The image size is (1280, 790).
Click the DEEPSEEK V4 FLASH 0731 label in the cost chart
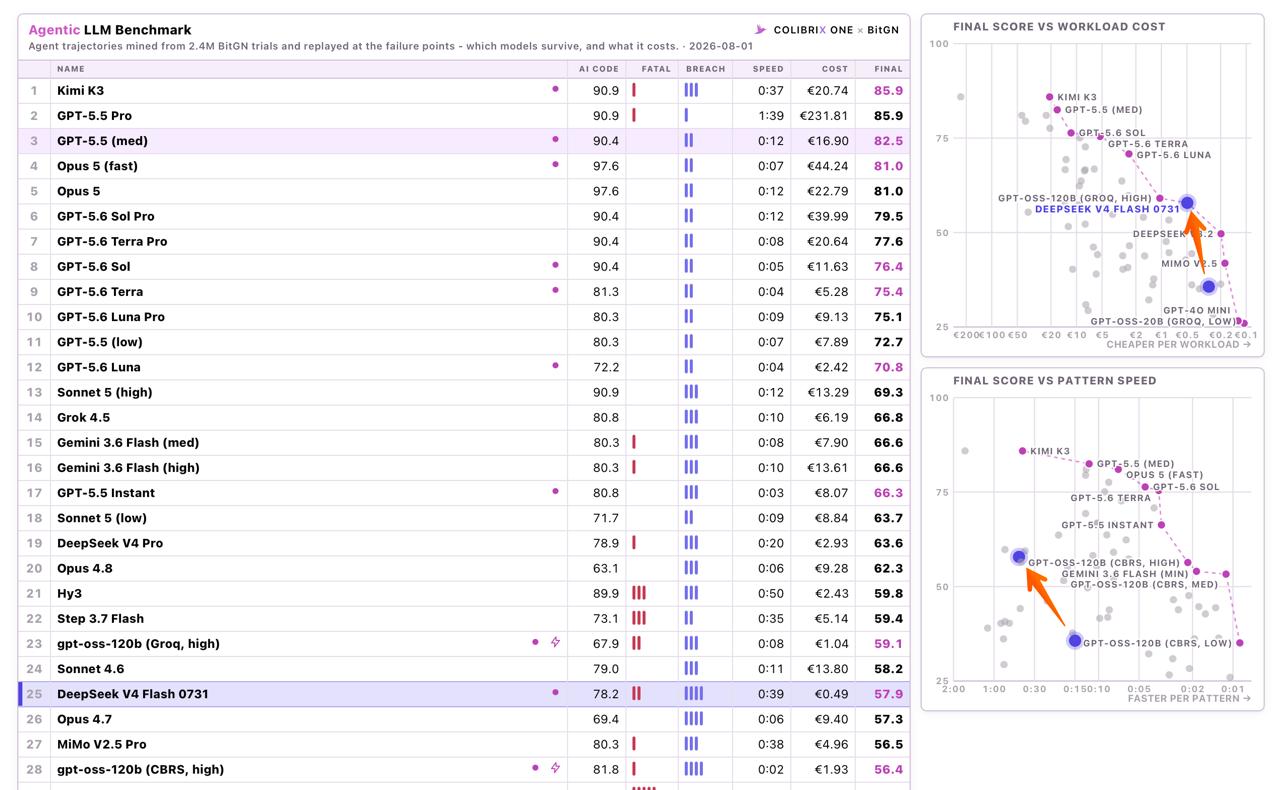(x=1108, y=210)
